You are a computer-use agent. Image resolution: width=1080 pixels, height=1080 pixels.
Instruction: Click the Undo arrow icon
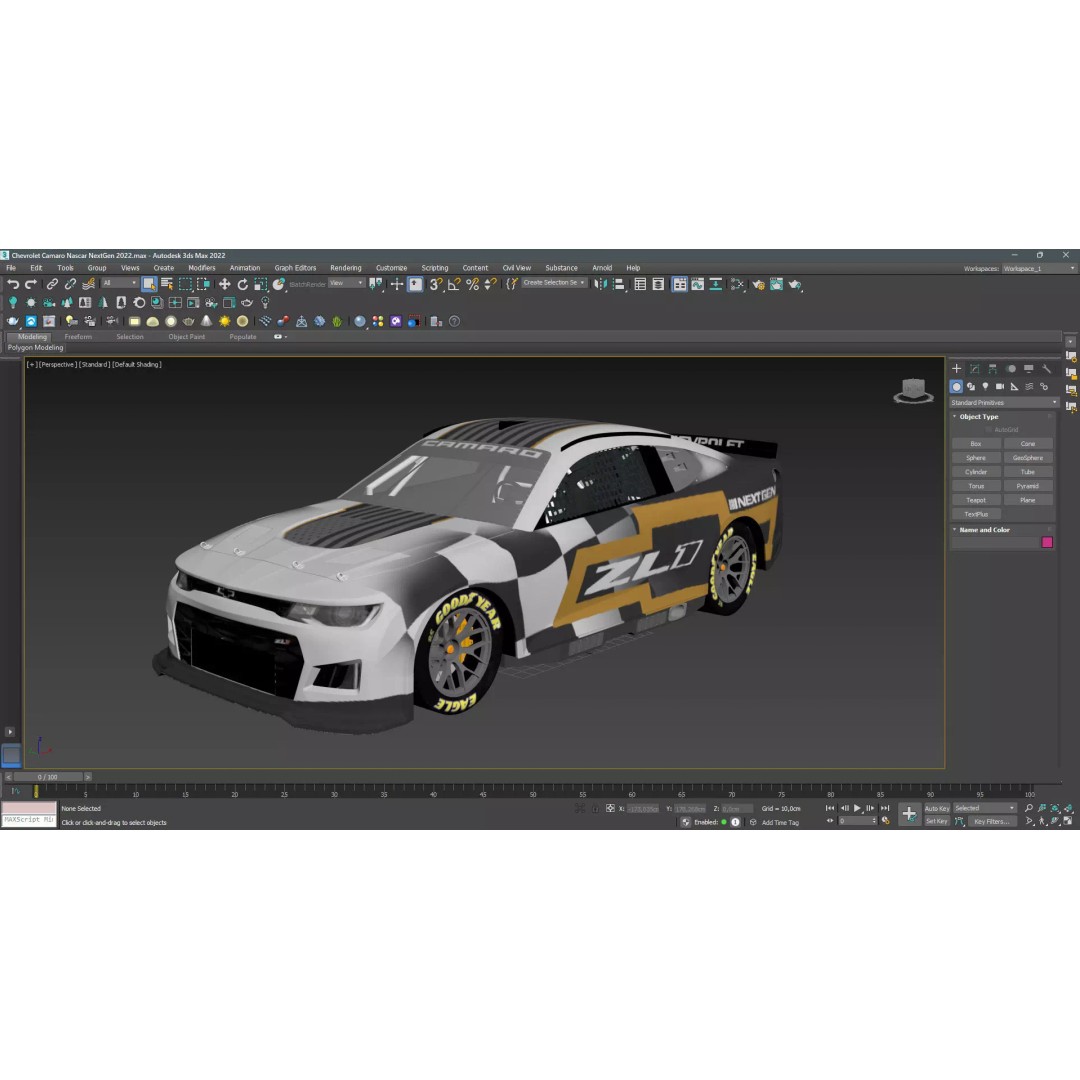pyautogui.click(x=13, y=284)
